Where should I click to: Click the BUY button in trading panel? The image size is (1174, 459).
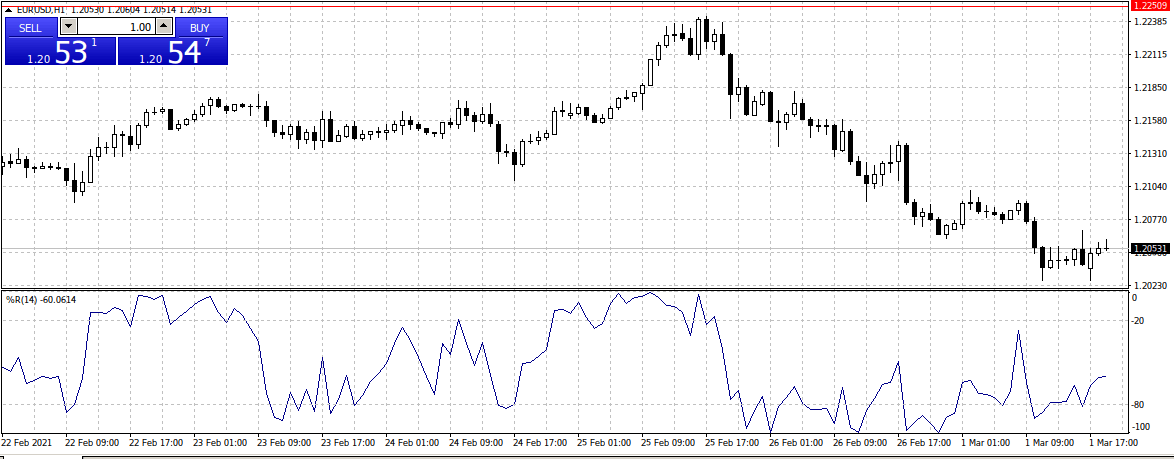tap(200, 27)
